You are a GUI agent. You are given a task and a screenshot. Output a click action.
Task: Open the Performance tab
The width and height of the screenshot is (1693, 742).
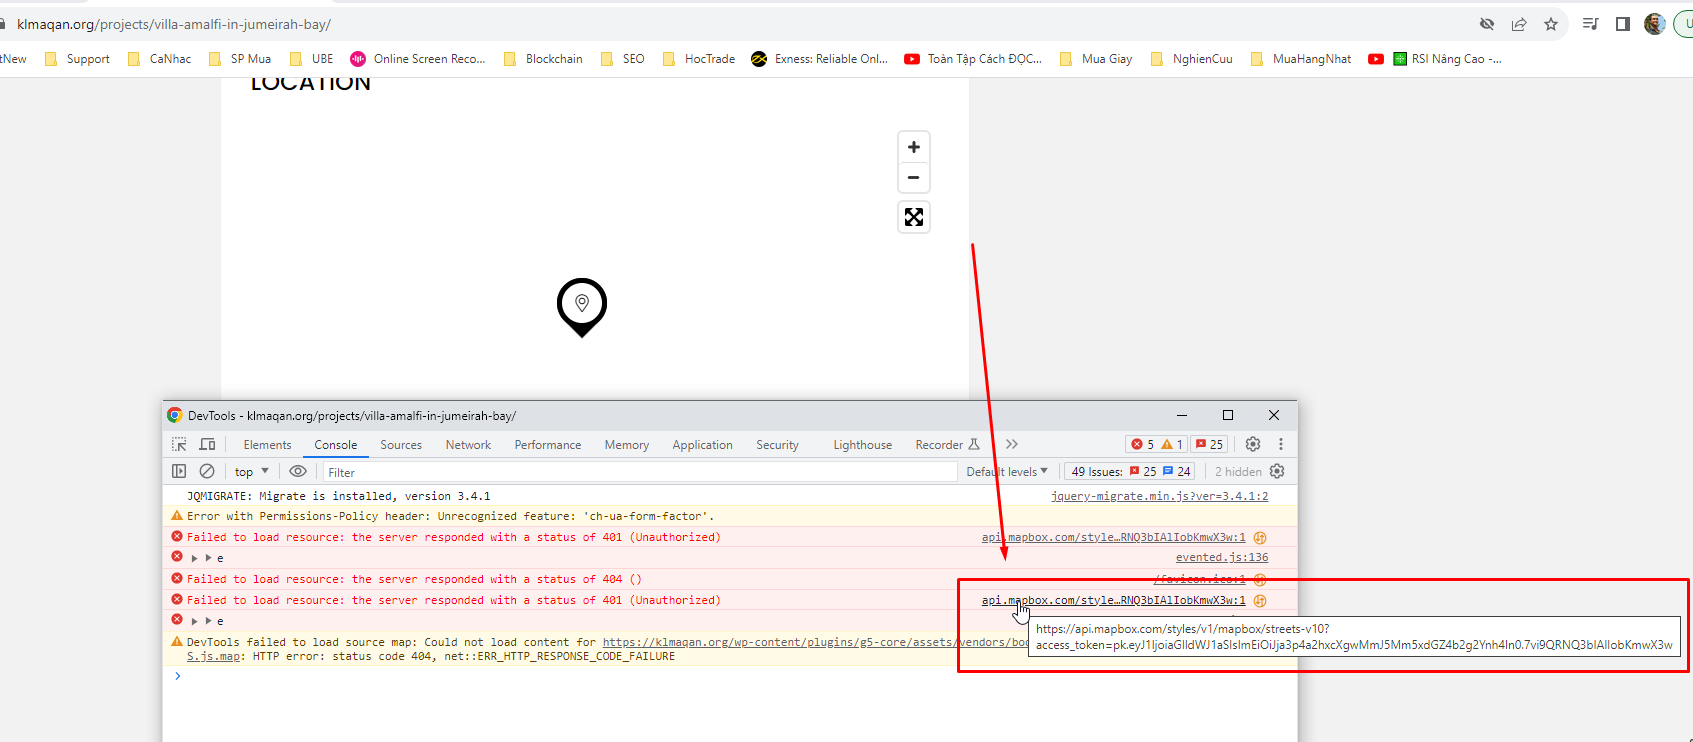click(x=548, y=445)
